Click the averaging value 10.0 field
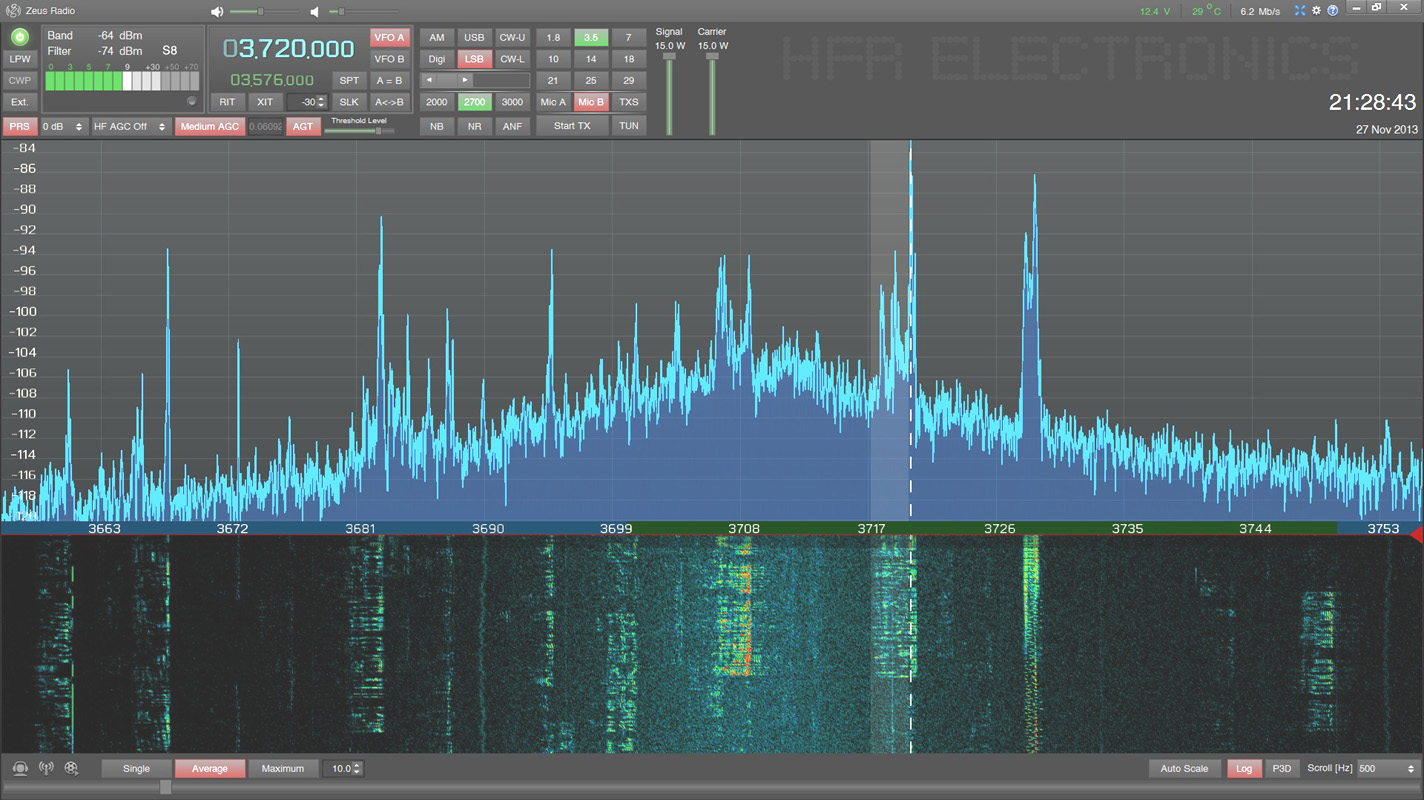1424x800 pixels. [x=338, y=768]
